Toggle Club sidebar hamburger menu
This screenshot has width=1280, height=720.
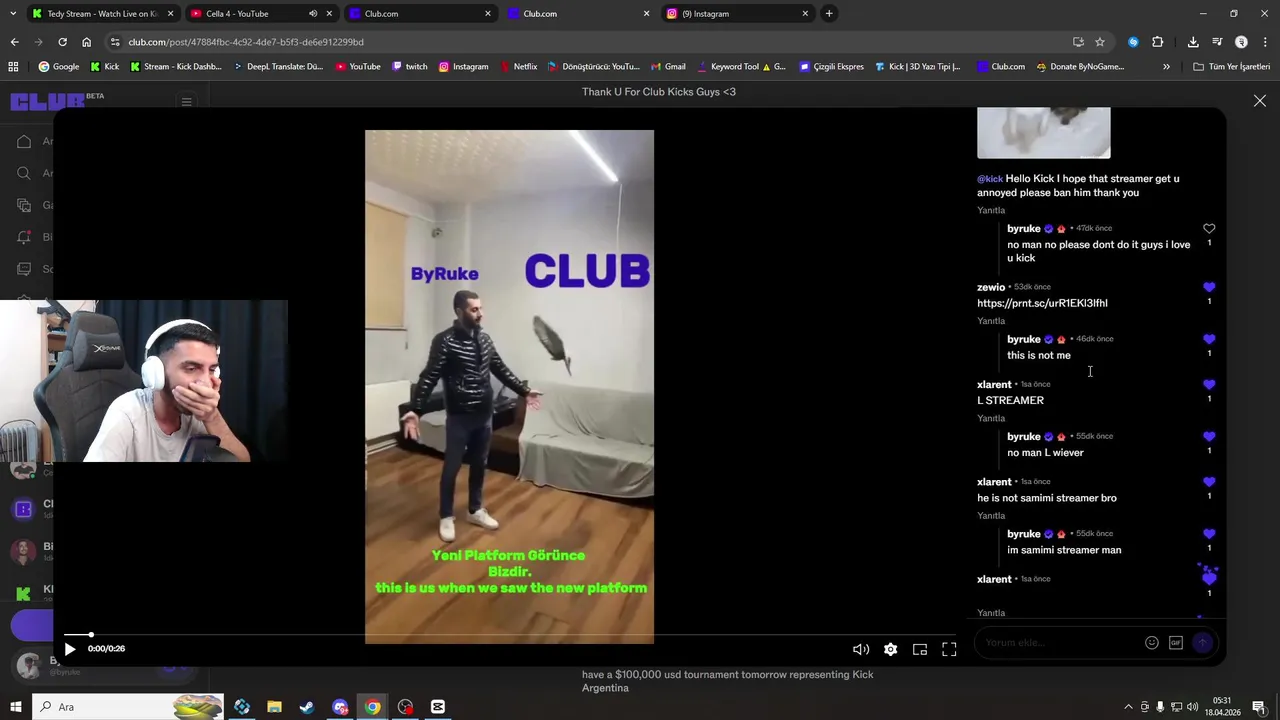point(186,101)
